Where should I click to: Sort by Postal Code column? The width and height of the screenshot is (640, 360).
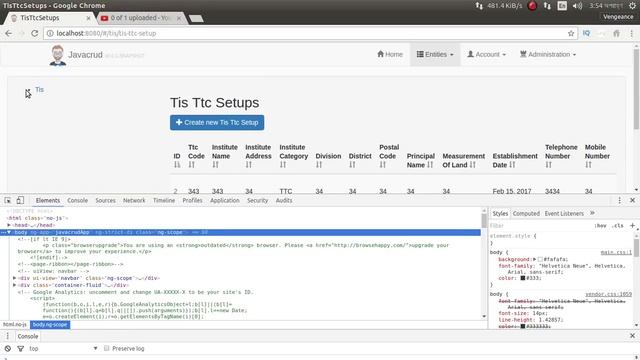382,165
